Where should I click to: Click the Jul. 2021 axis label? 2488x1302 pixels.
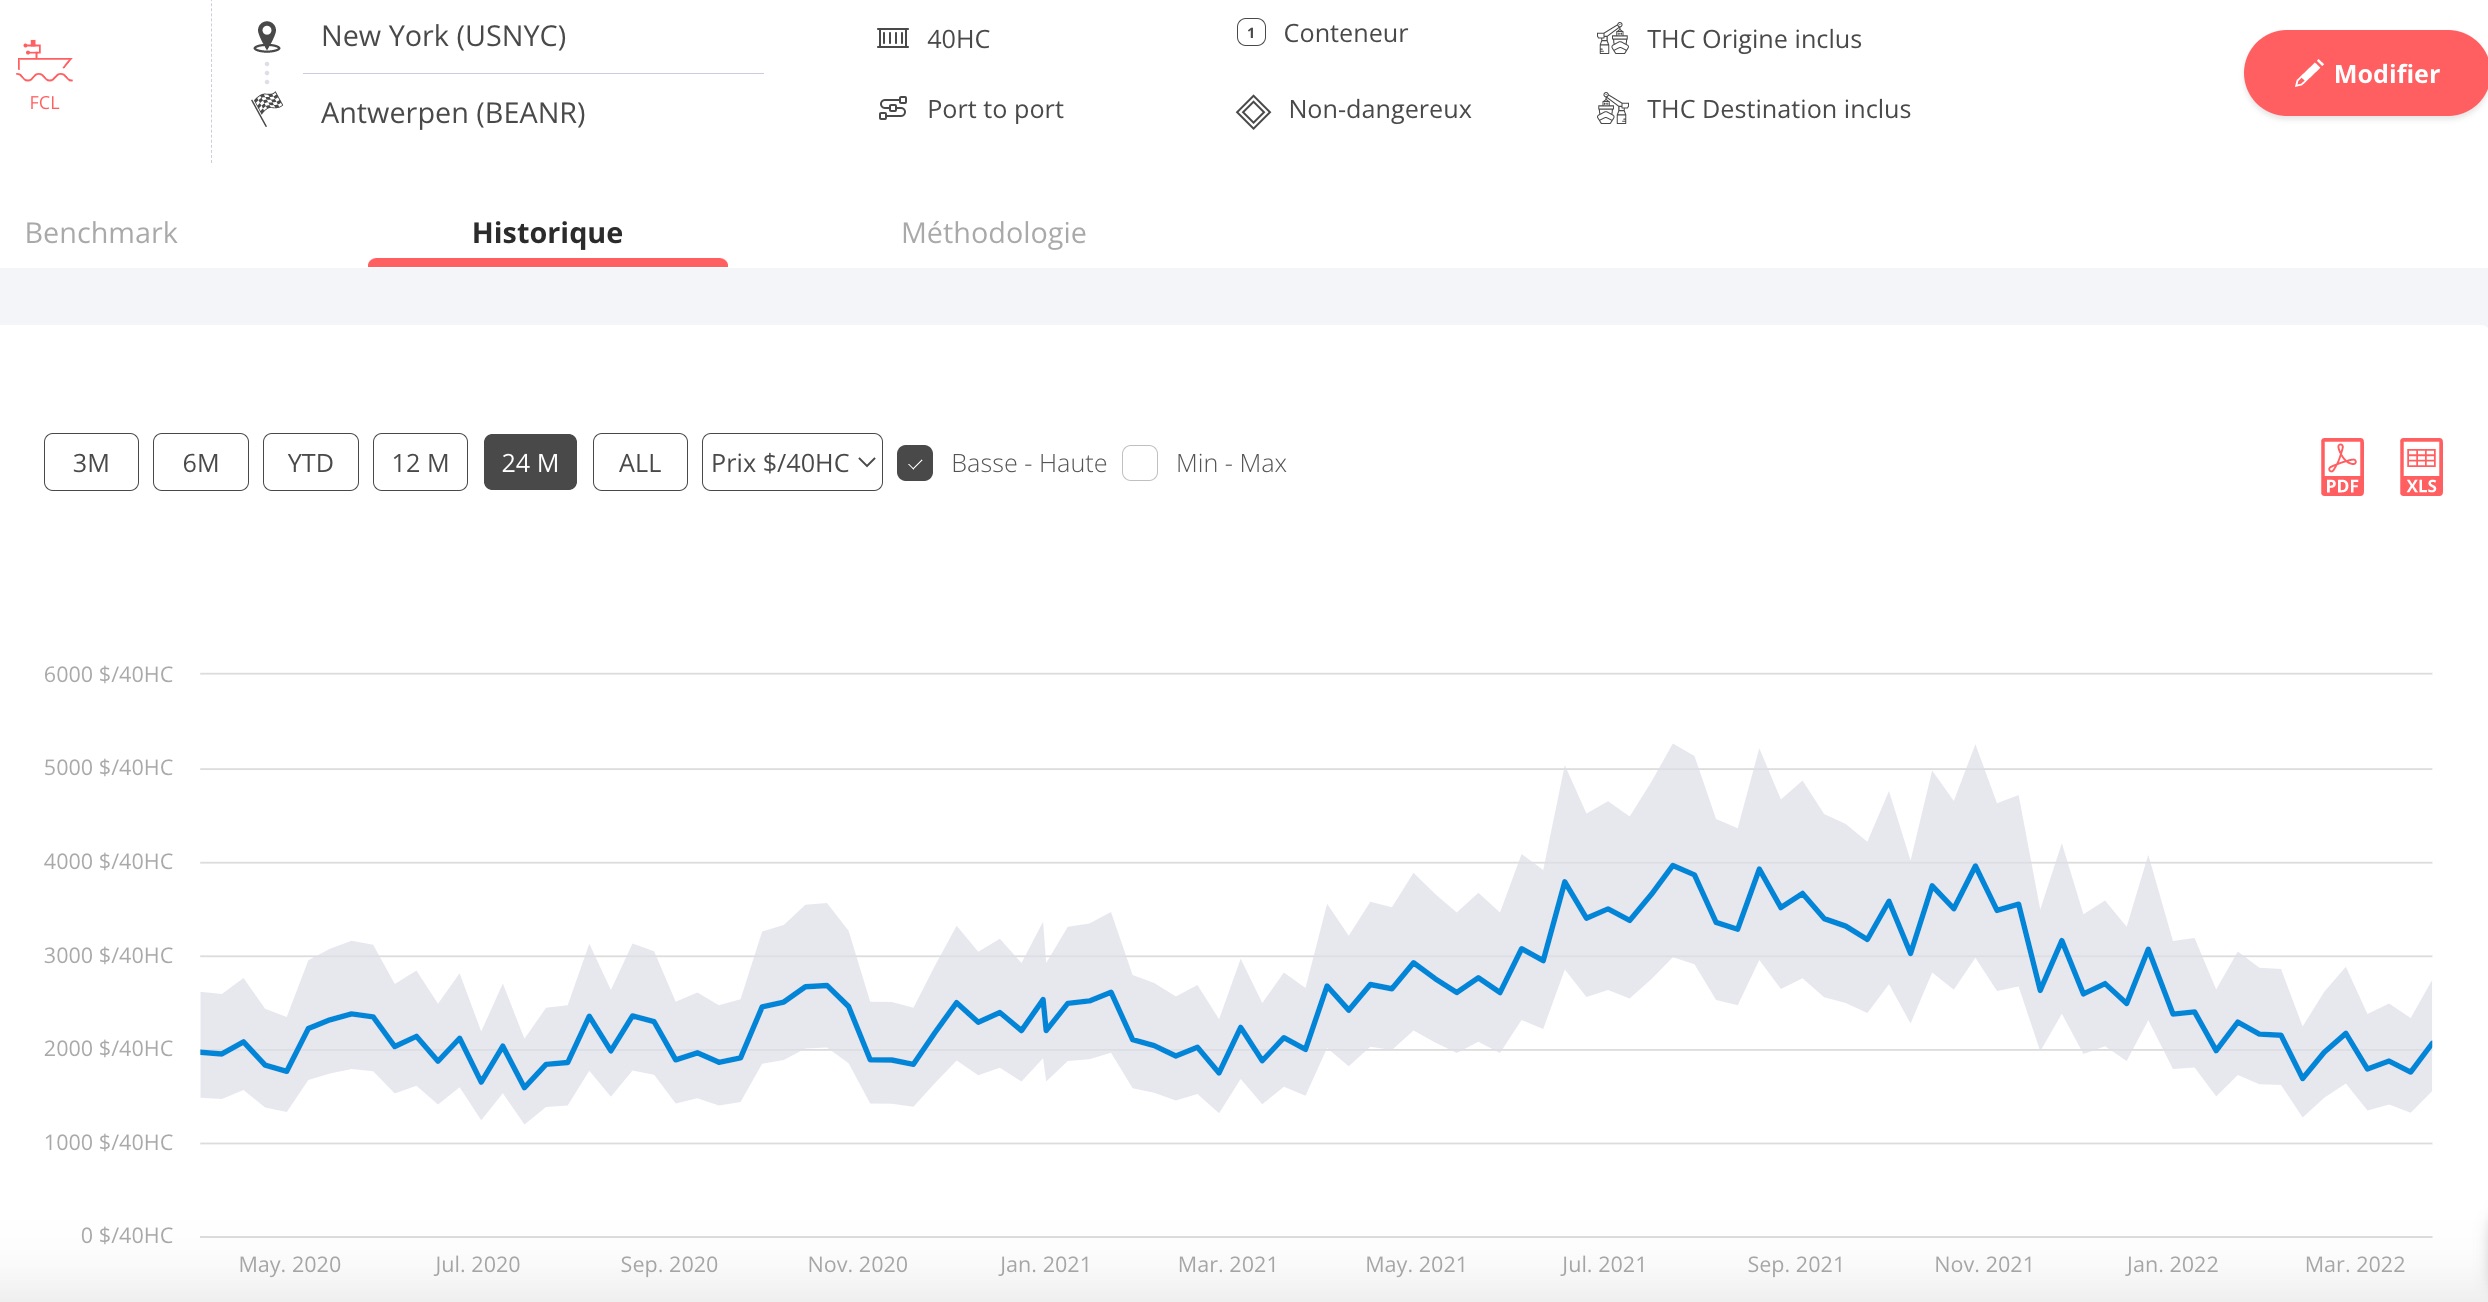(1603, 1264)
